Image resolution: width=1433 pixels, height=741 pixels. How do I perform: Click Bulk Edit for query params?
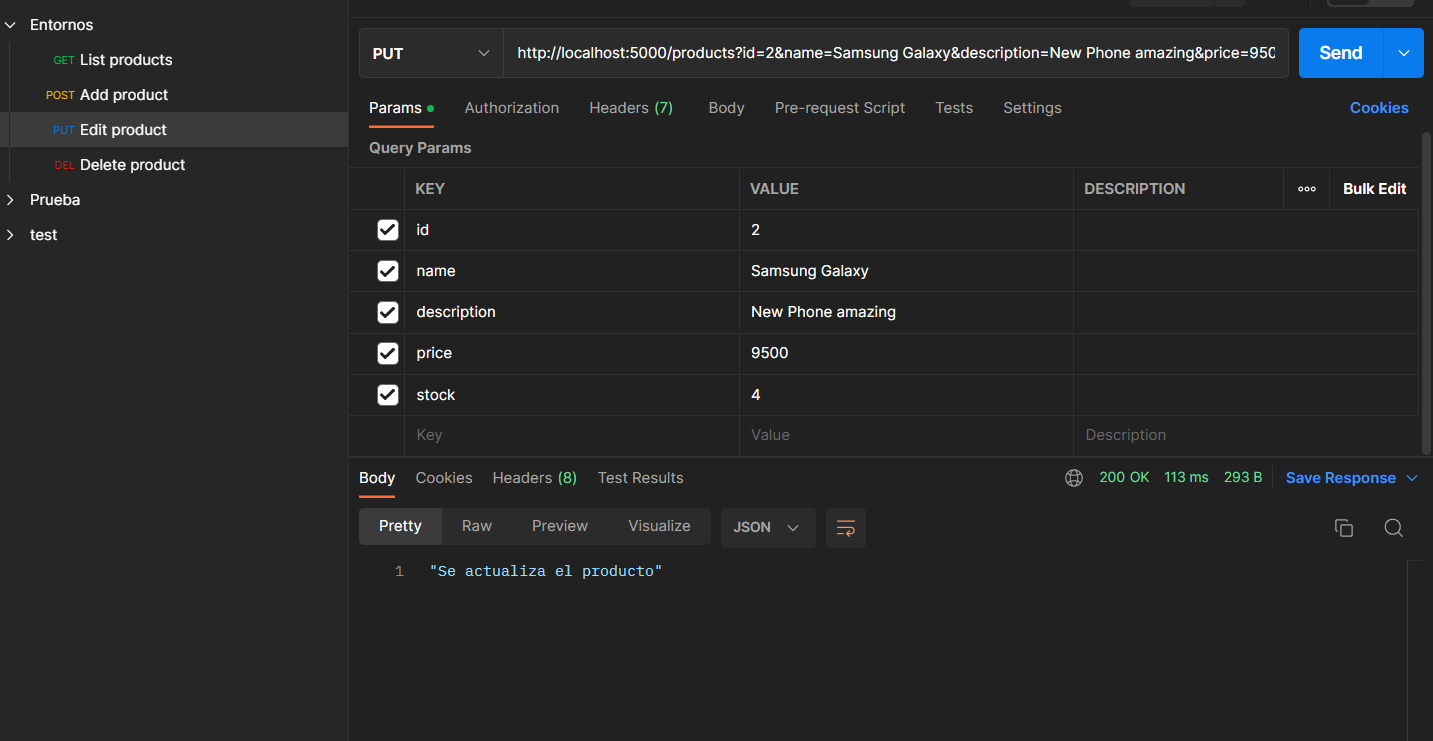pyautogui.click(x=1375, y=189)
